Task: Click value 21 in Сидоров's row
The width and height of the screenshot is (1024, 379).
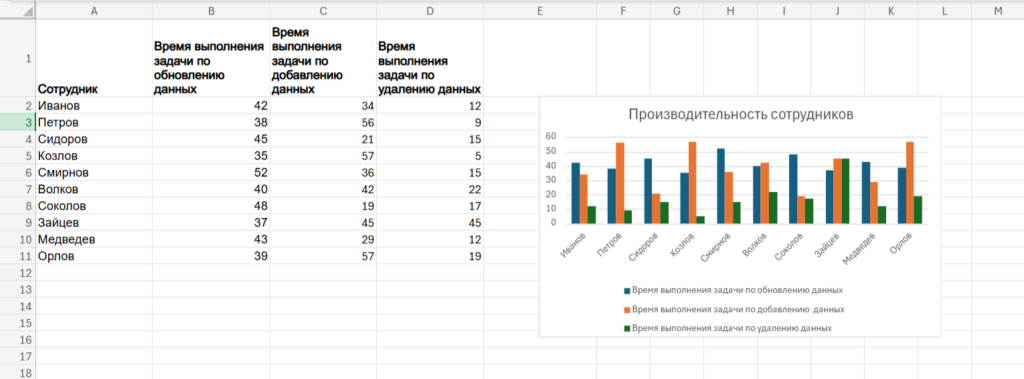Action: point(323,139)
